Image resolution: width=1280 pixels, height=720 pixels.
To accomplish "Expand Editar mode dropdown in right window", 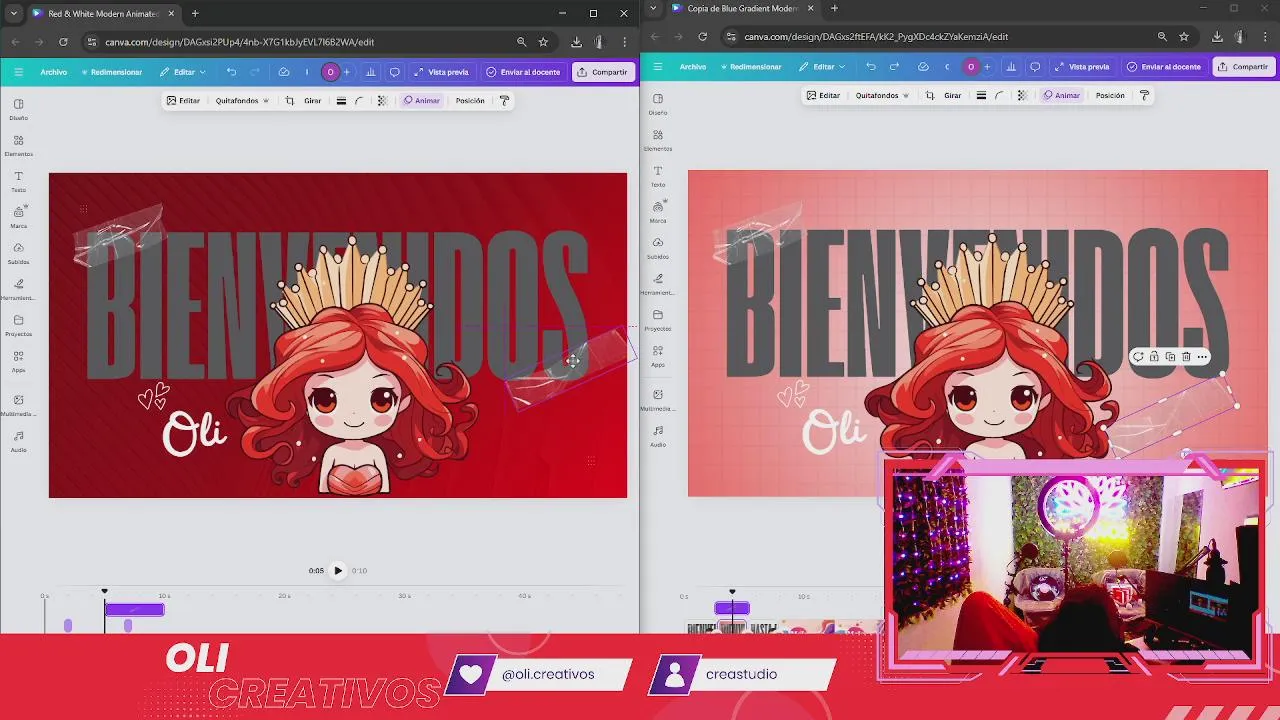I will click(822, 67).
